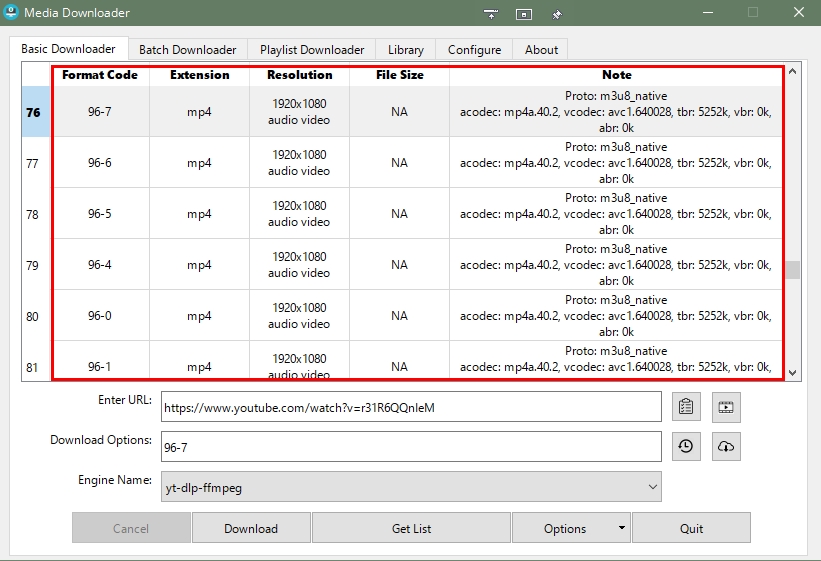This screenshot has width=821, height=561.
Task: Click the fullscreen rectangle icon in title bar
Action: 524,14
